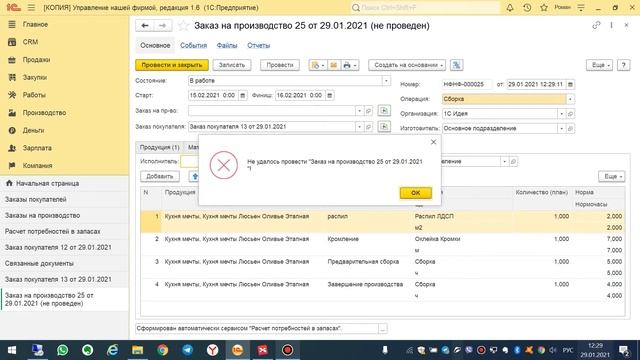Select 'Продукция (1)' tab

tap(160, 147)
